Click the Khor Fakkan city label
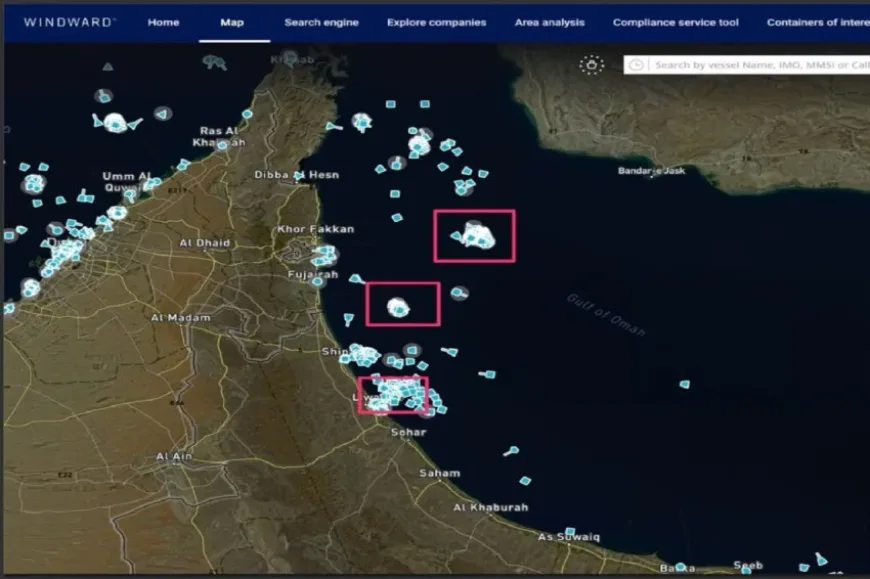This screenshot has width=870, height=579. 315,229
